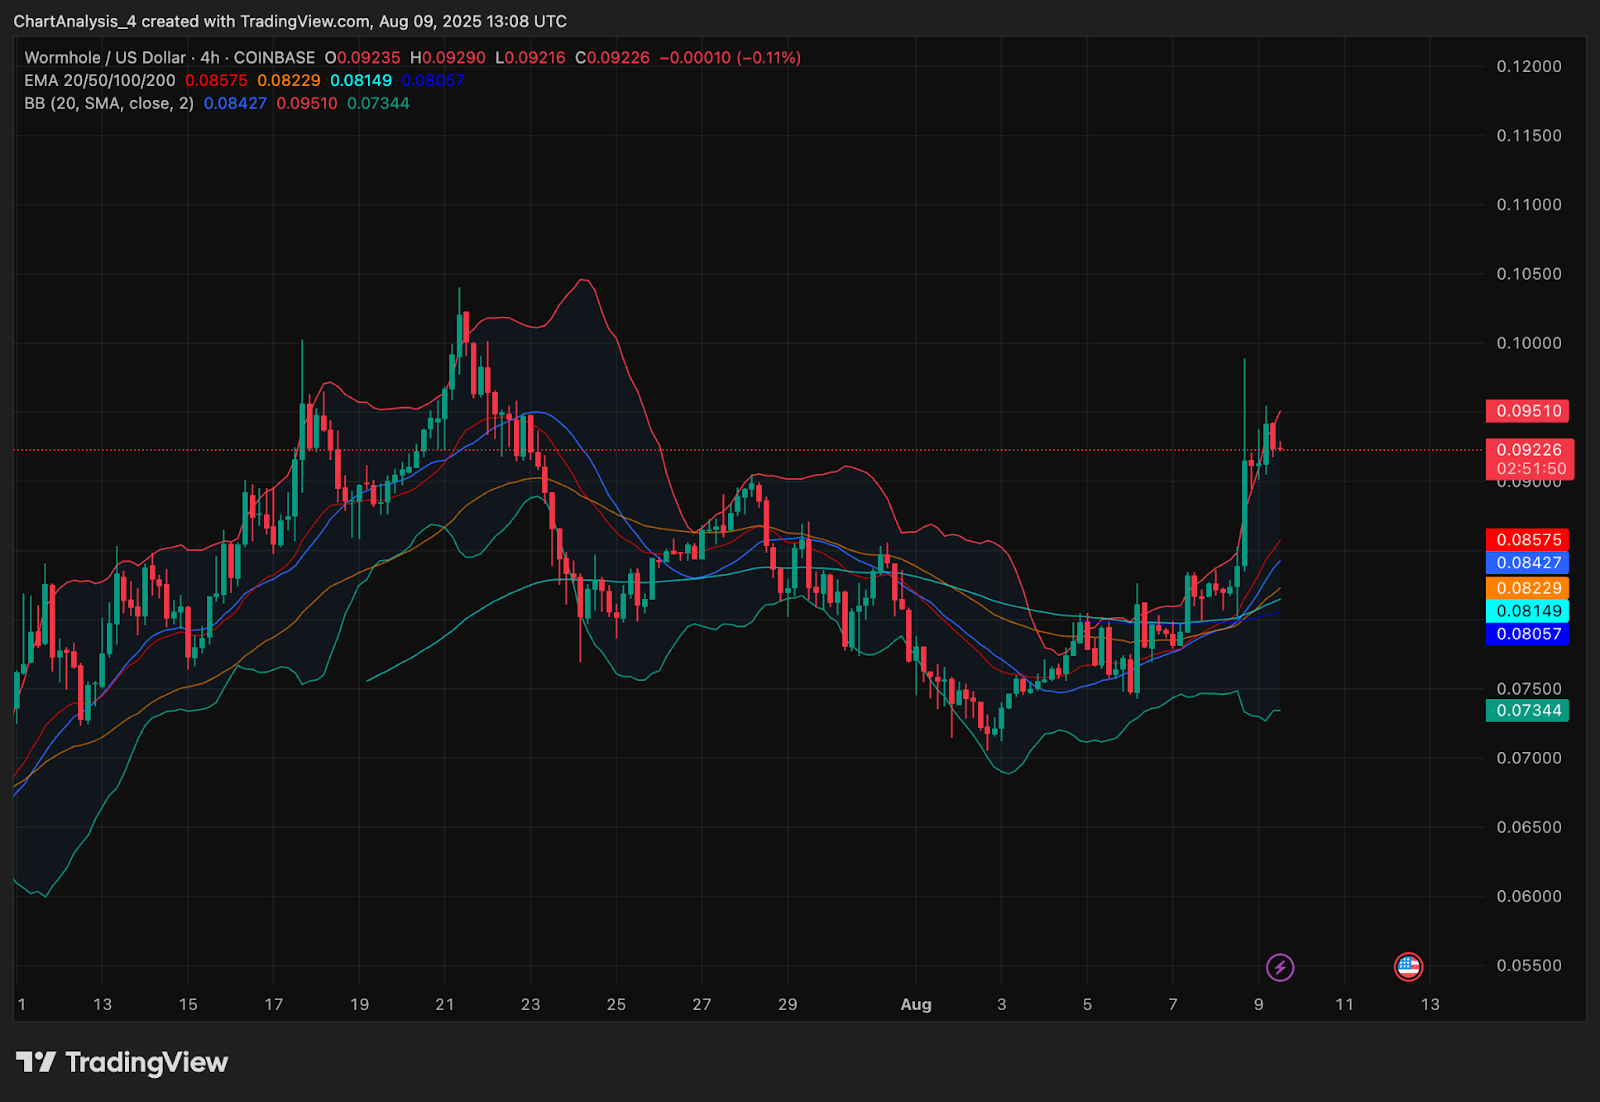Click the purple lightning bolt event icon

click(x=1280, y=967)
